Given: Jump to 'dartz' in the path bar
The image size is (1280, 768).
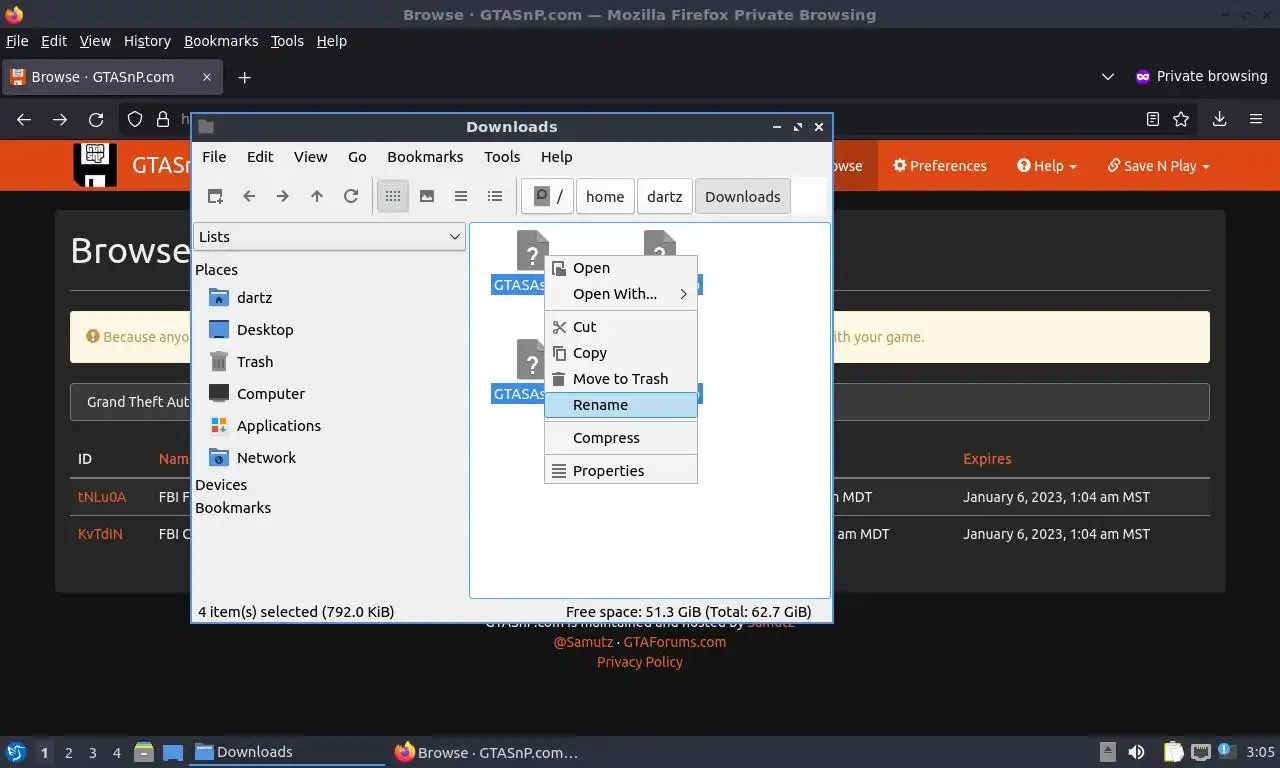Looking at the screenshot, I should click(665, 196).
